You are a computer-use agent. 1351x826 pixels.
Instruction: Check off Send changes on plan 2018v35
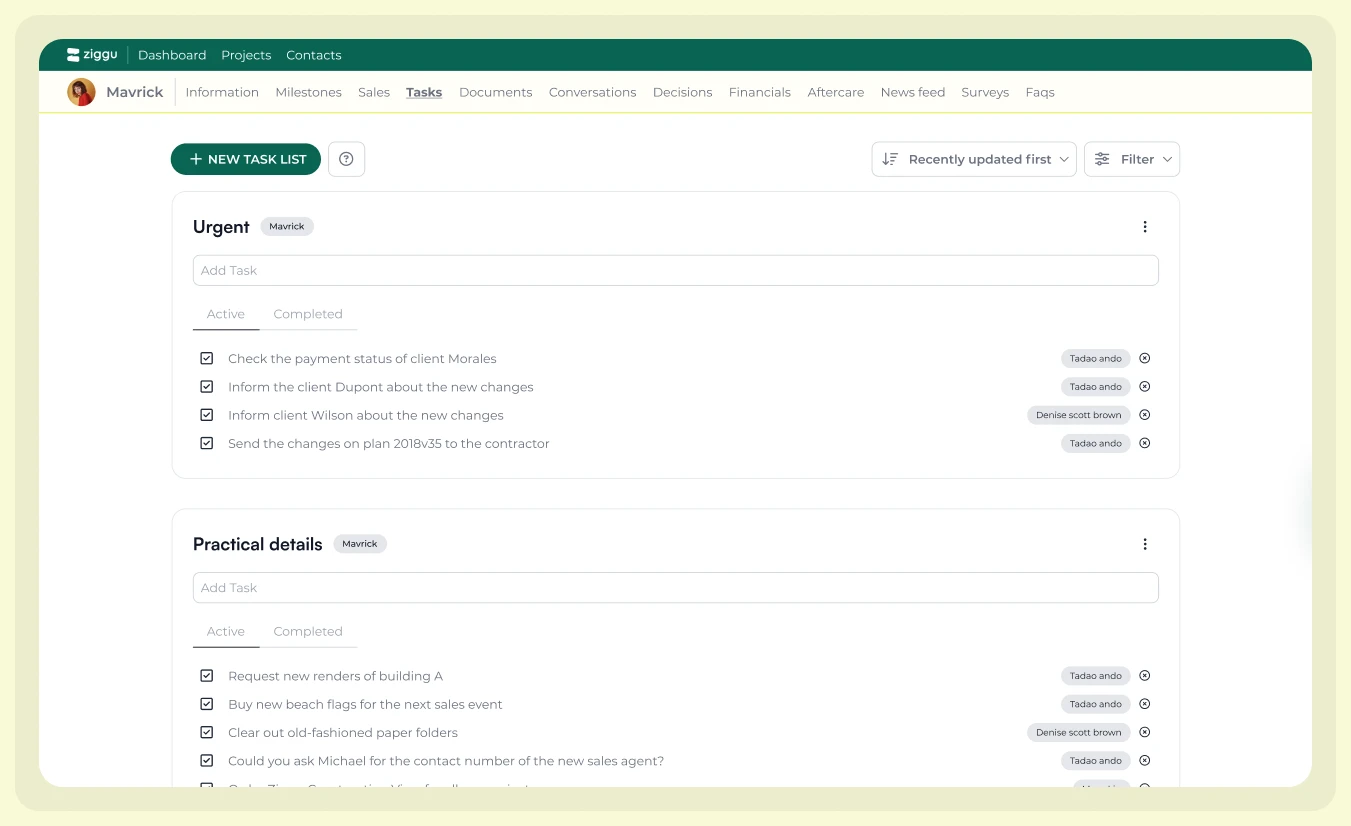coord(207,443)
